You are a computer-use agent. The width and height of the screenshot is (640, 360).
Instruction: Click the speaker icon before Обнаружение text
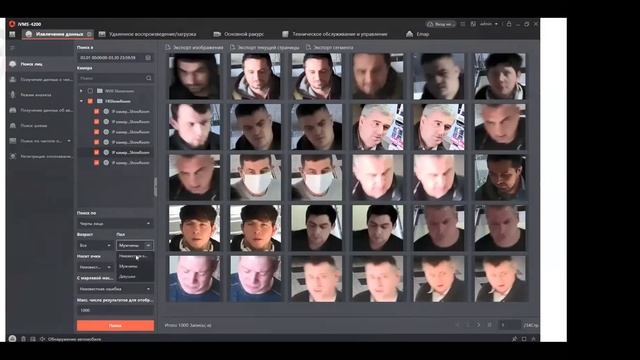[42, 339]
